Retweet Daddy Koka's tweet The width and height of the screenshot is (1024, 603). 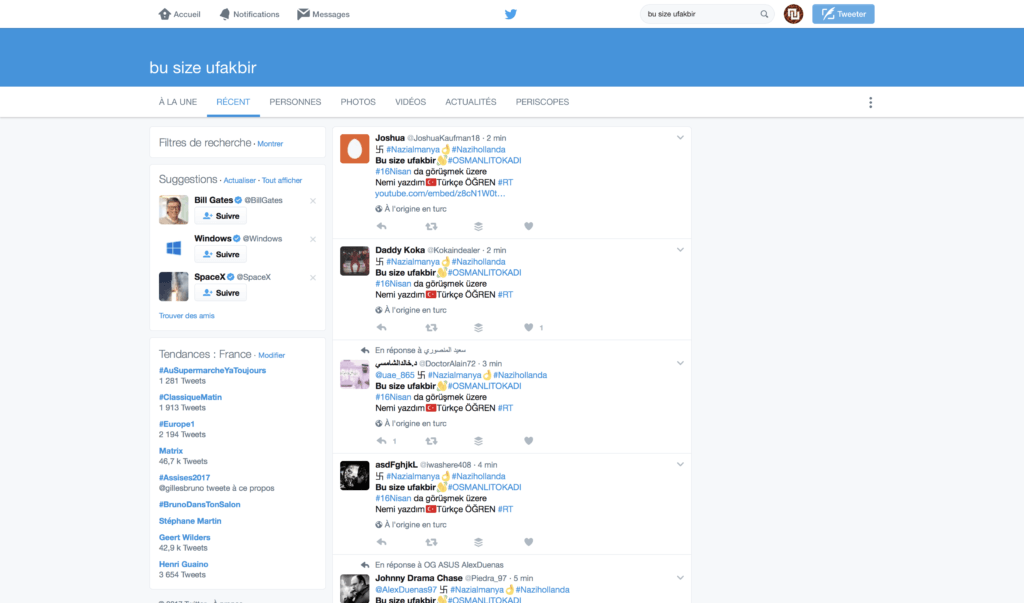click(x=431, y=327)
